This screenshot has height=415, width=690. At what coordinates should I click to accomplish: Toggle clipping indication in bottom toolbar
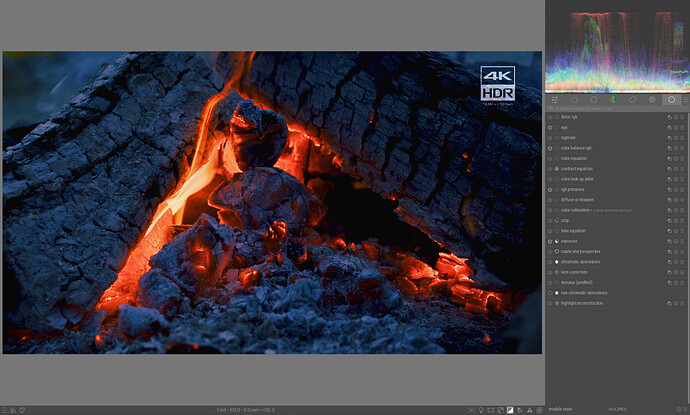[510, 410]
